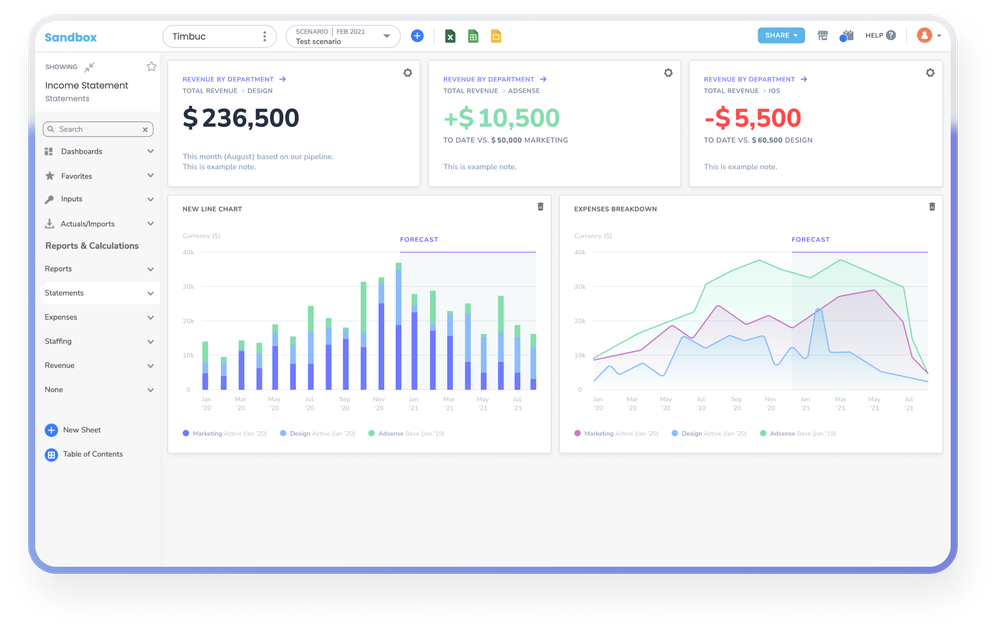Click the Sandbox logo
The width and height of the screenshot is (1000, 630).
coord(71,37)
